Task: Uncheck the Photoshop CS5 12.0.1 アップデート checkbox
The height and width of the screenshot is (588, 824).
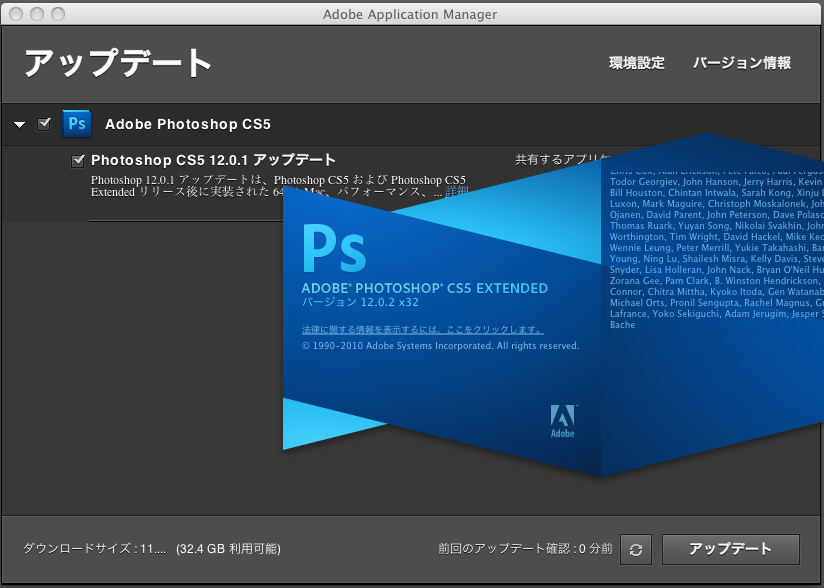Action: click(x=78, y=161)
